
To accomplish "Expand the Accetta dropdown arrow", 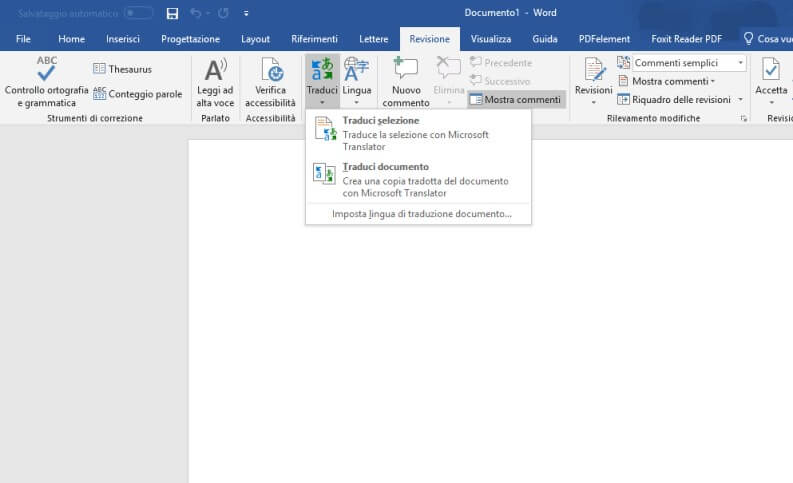I will [x=771, y=103].
